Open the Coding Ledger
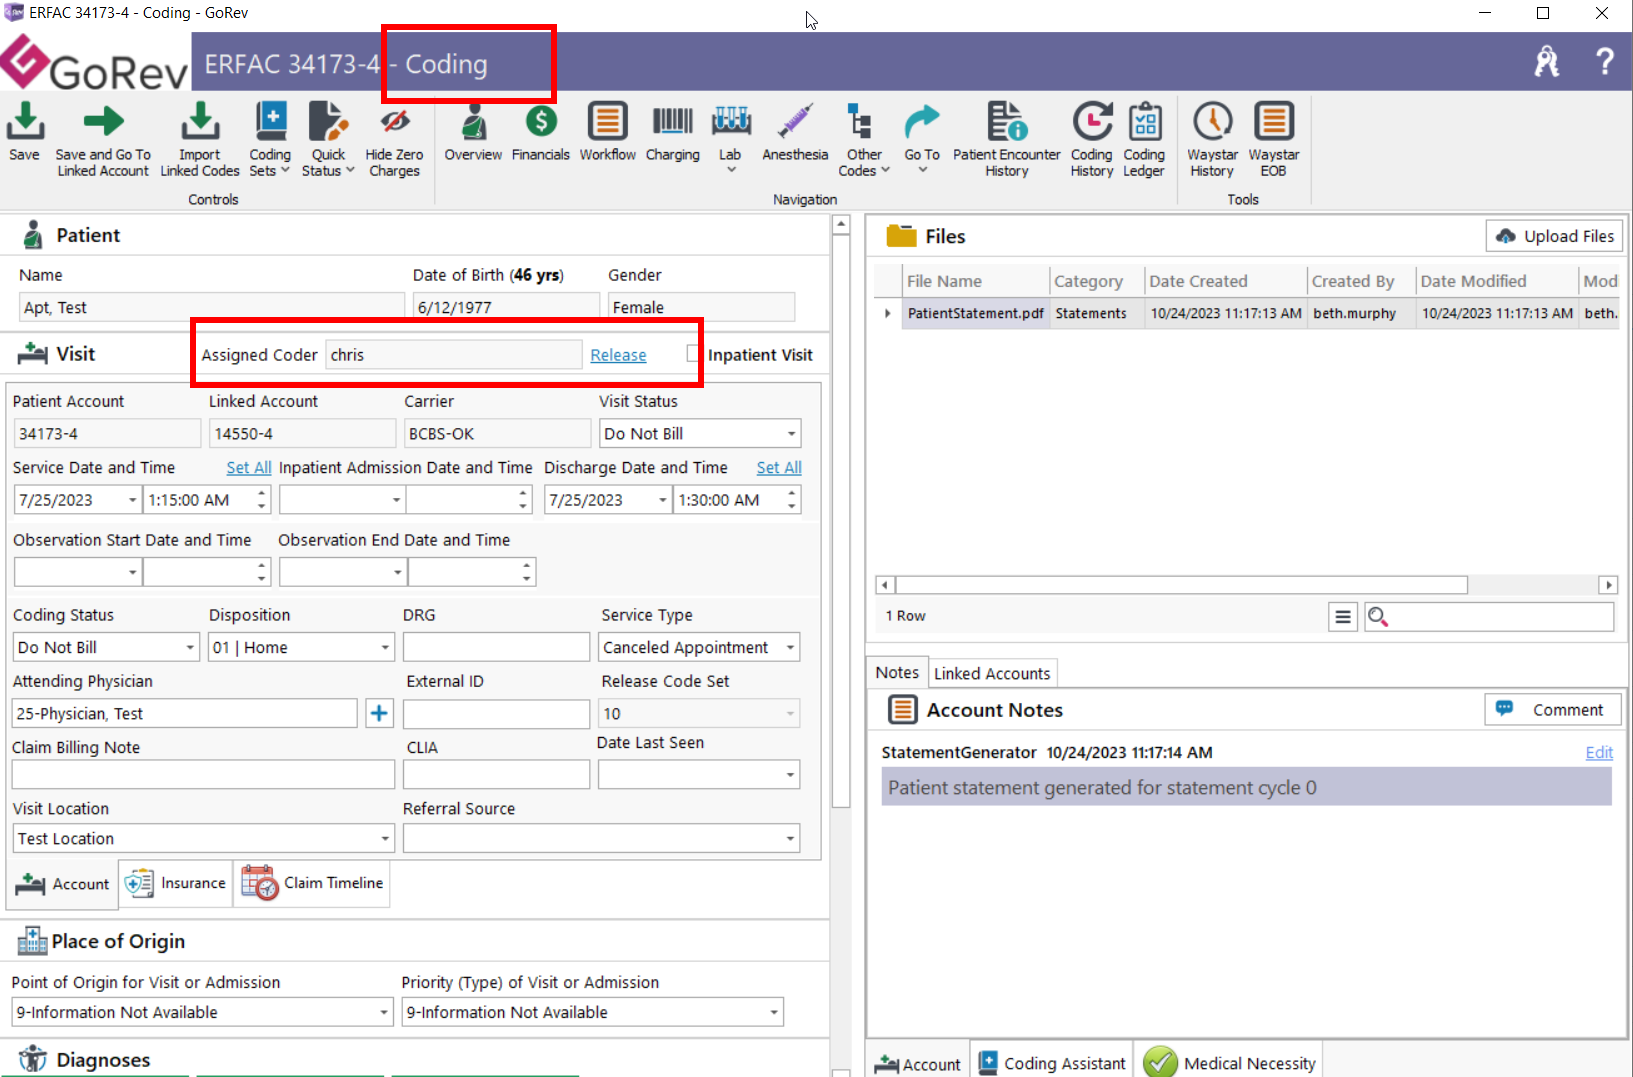This screenshot has width=1633, height=1077. pyautogui.click(x=1144, y=139)
